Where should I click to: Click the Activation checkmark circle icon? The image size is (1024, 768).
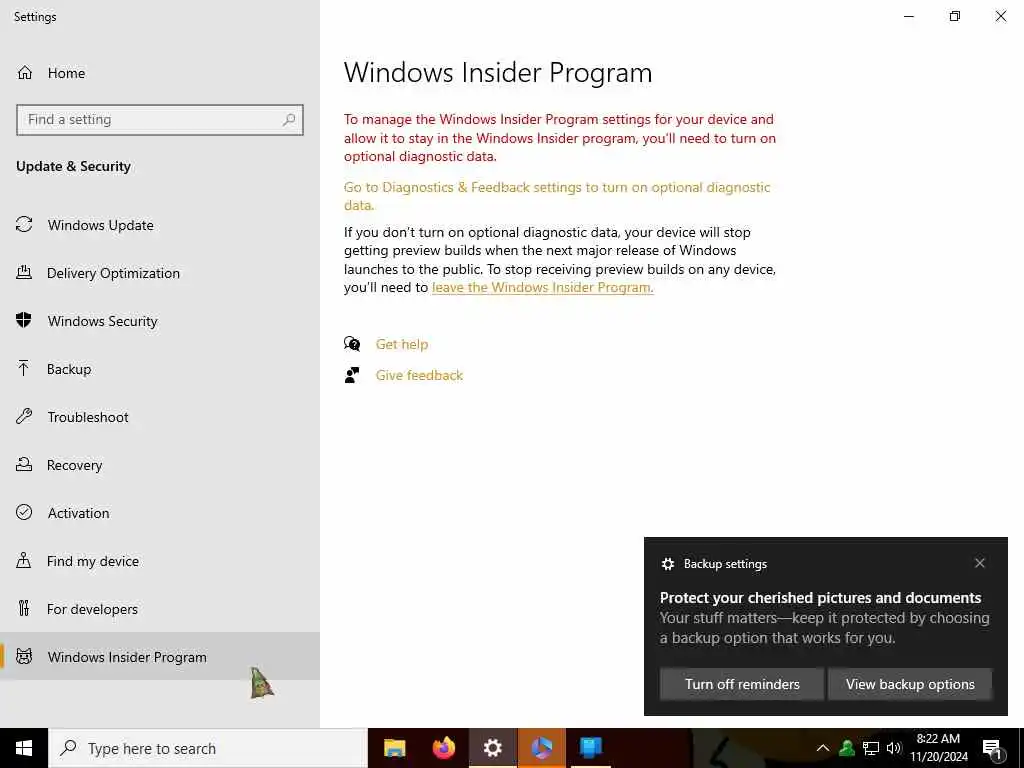24,513
